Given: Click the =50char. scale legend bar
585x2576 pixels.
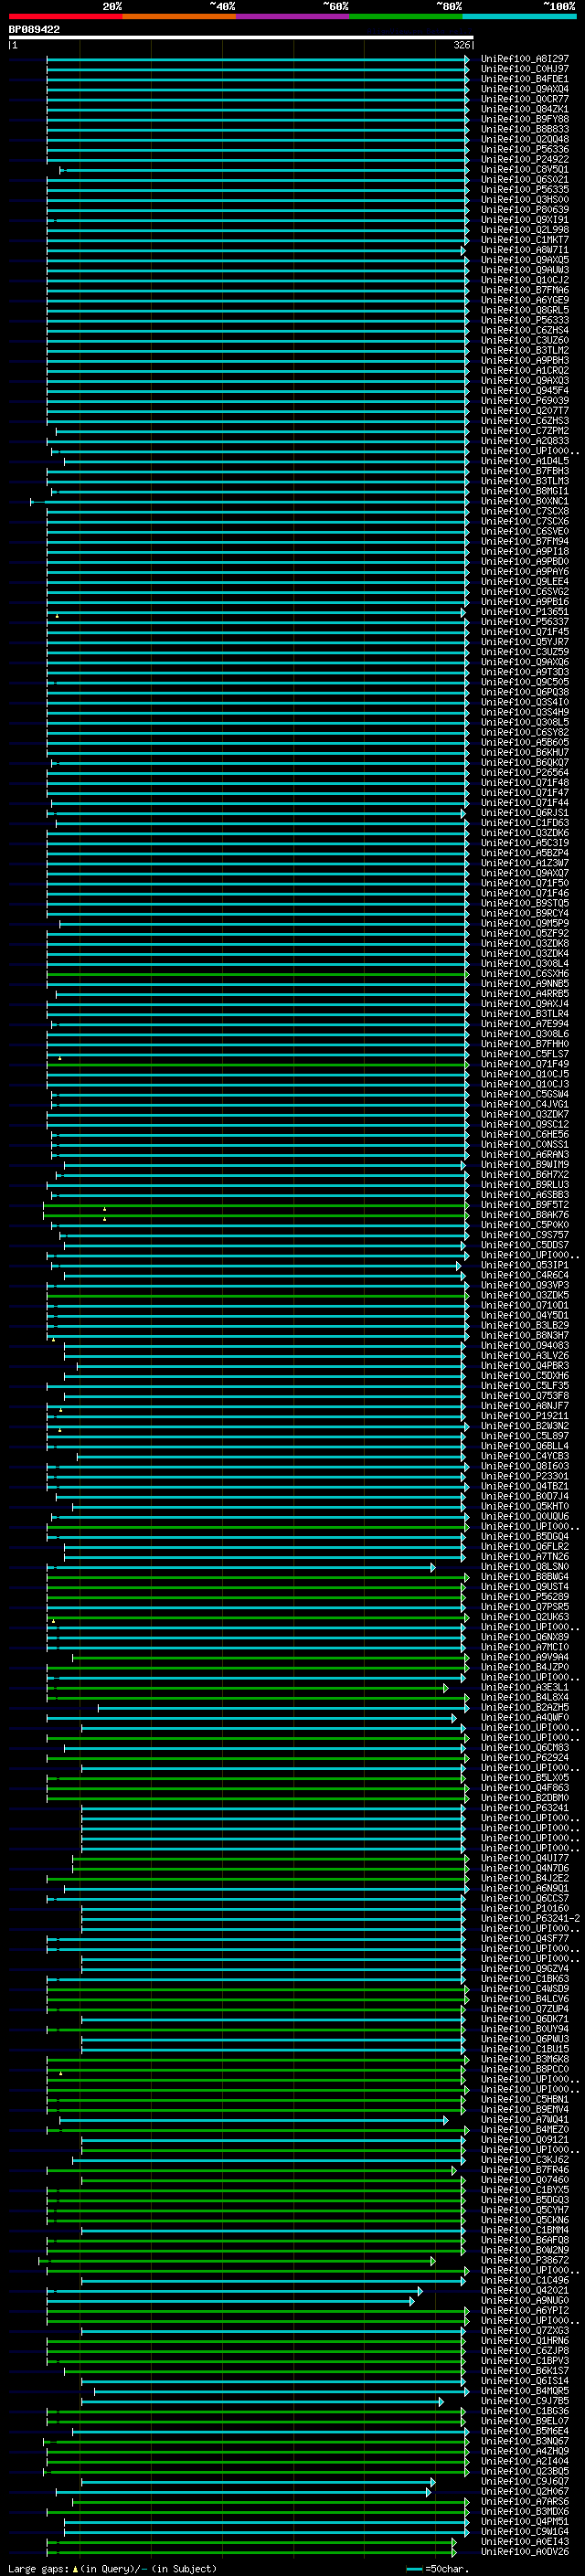Looking at the screenshot, I should [x=415, y=2569].
